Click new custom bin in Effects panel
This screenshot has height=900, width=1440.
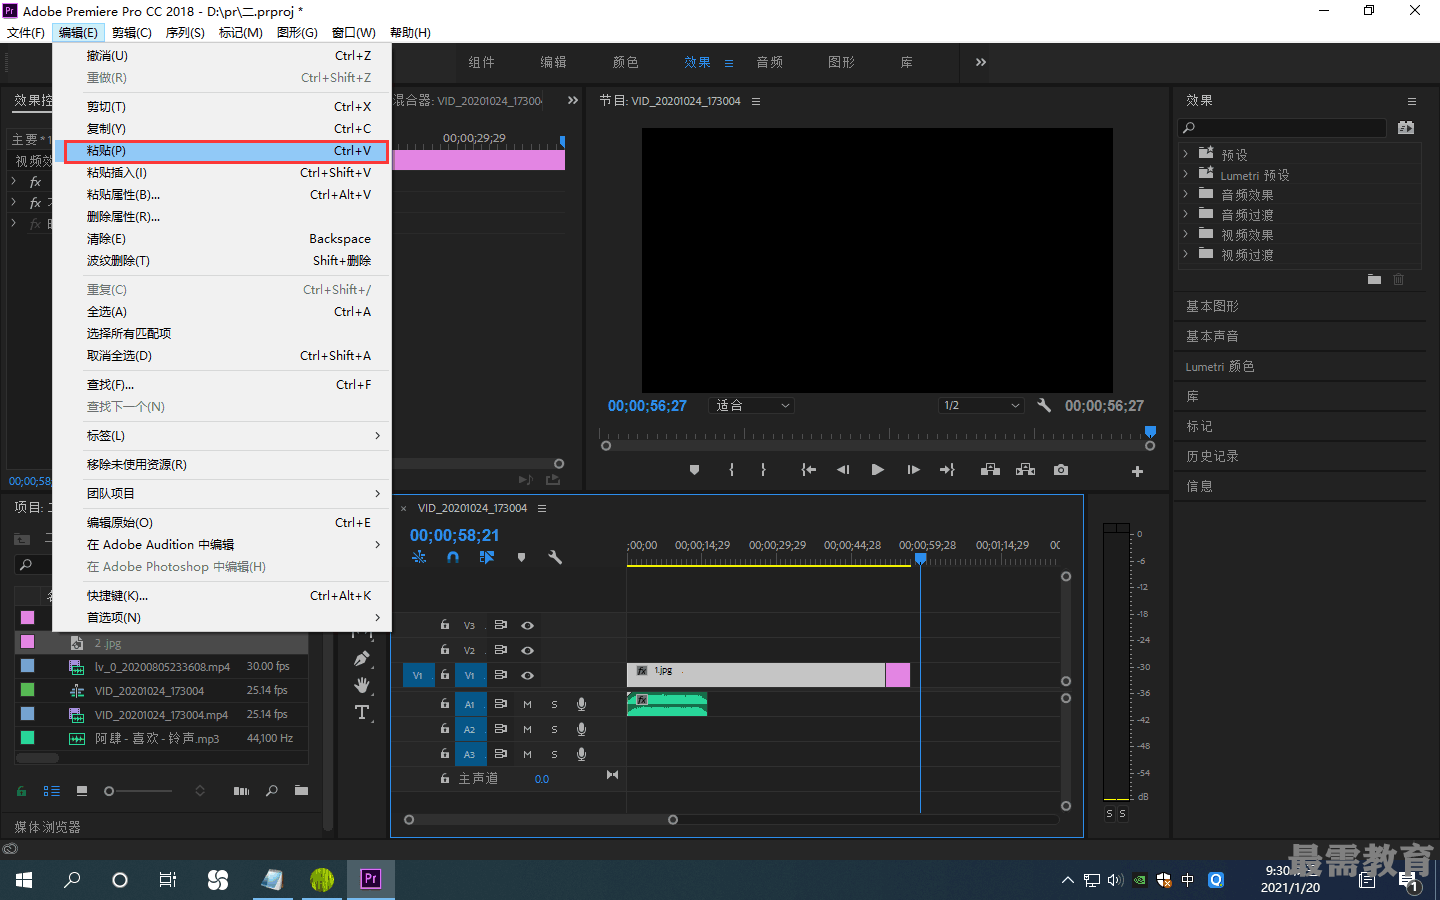point(1374,280)
